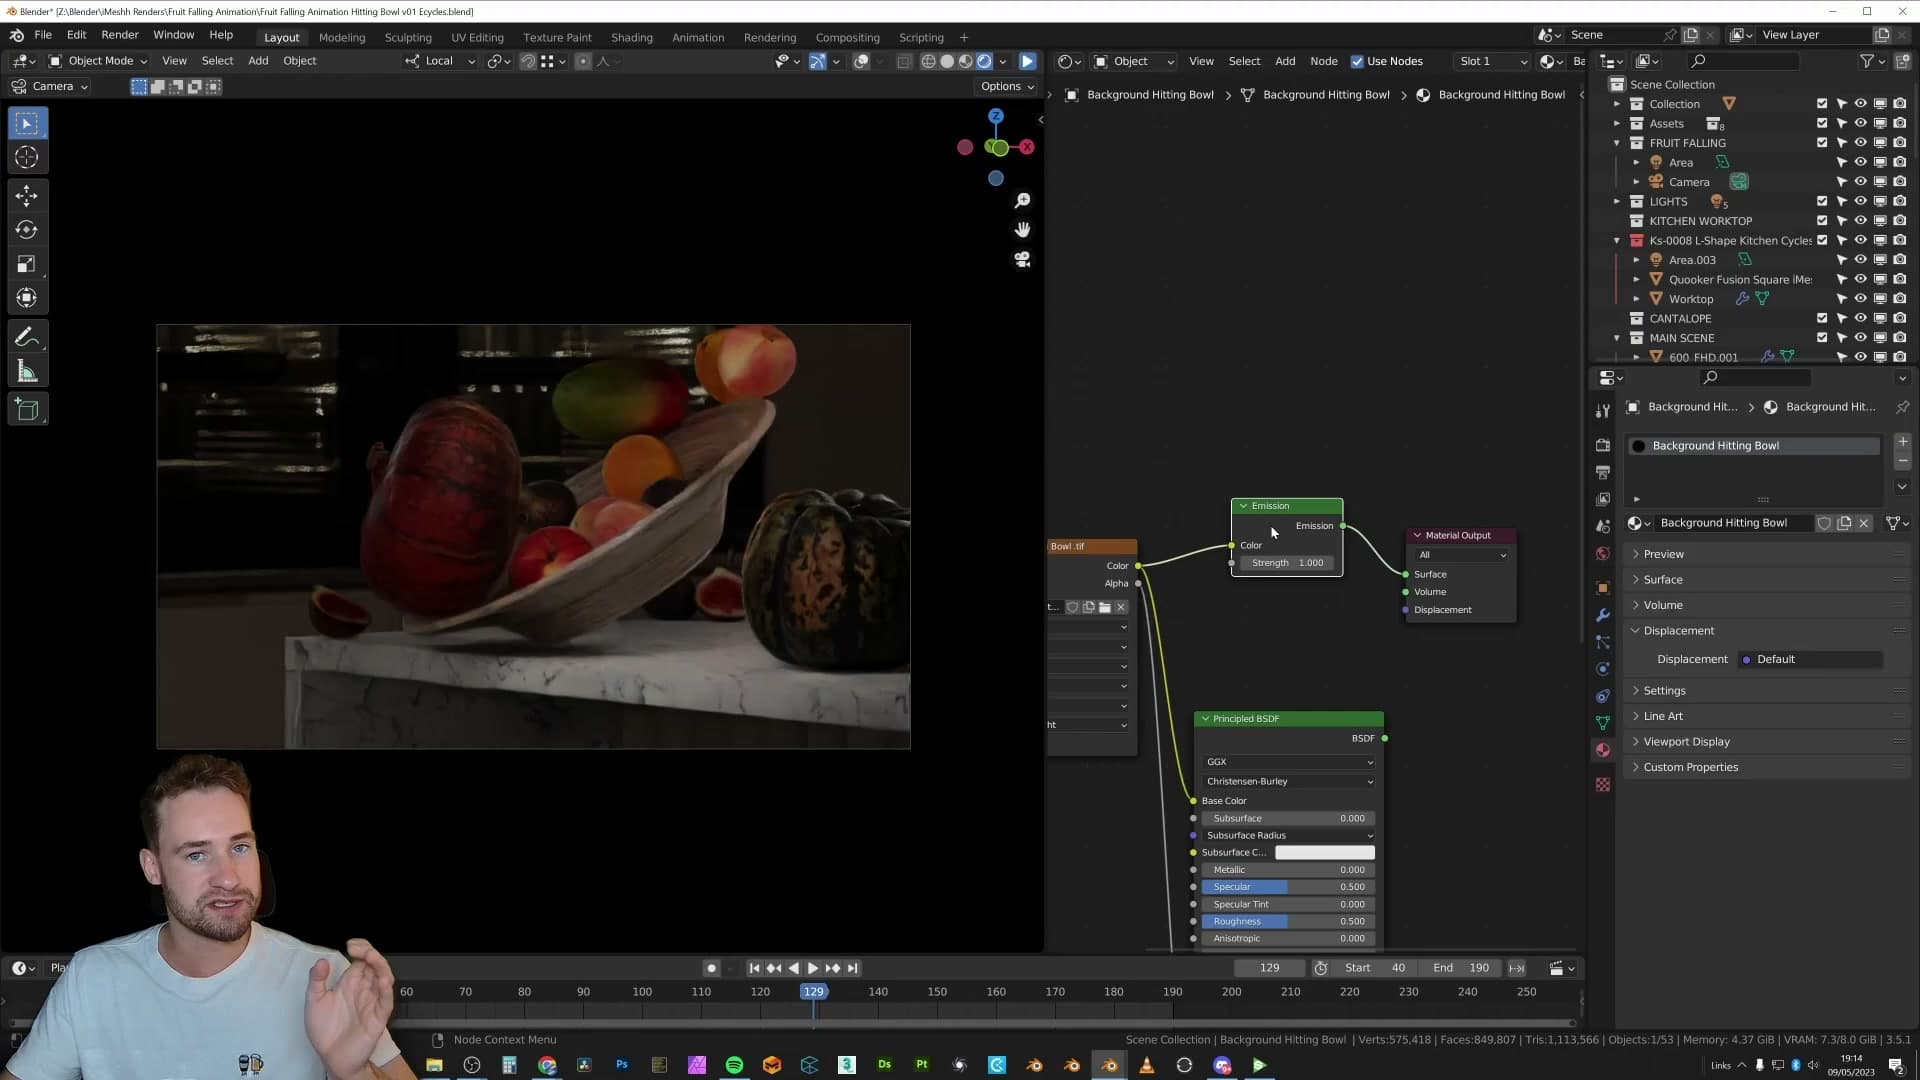
Task: Select the Cursor tool
Action: click(x=27, y=158)
